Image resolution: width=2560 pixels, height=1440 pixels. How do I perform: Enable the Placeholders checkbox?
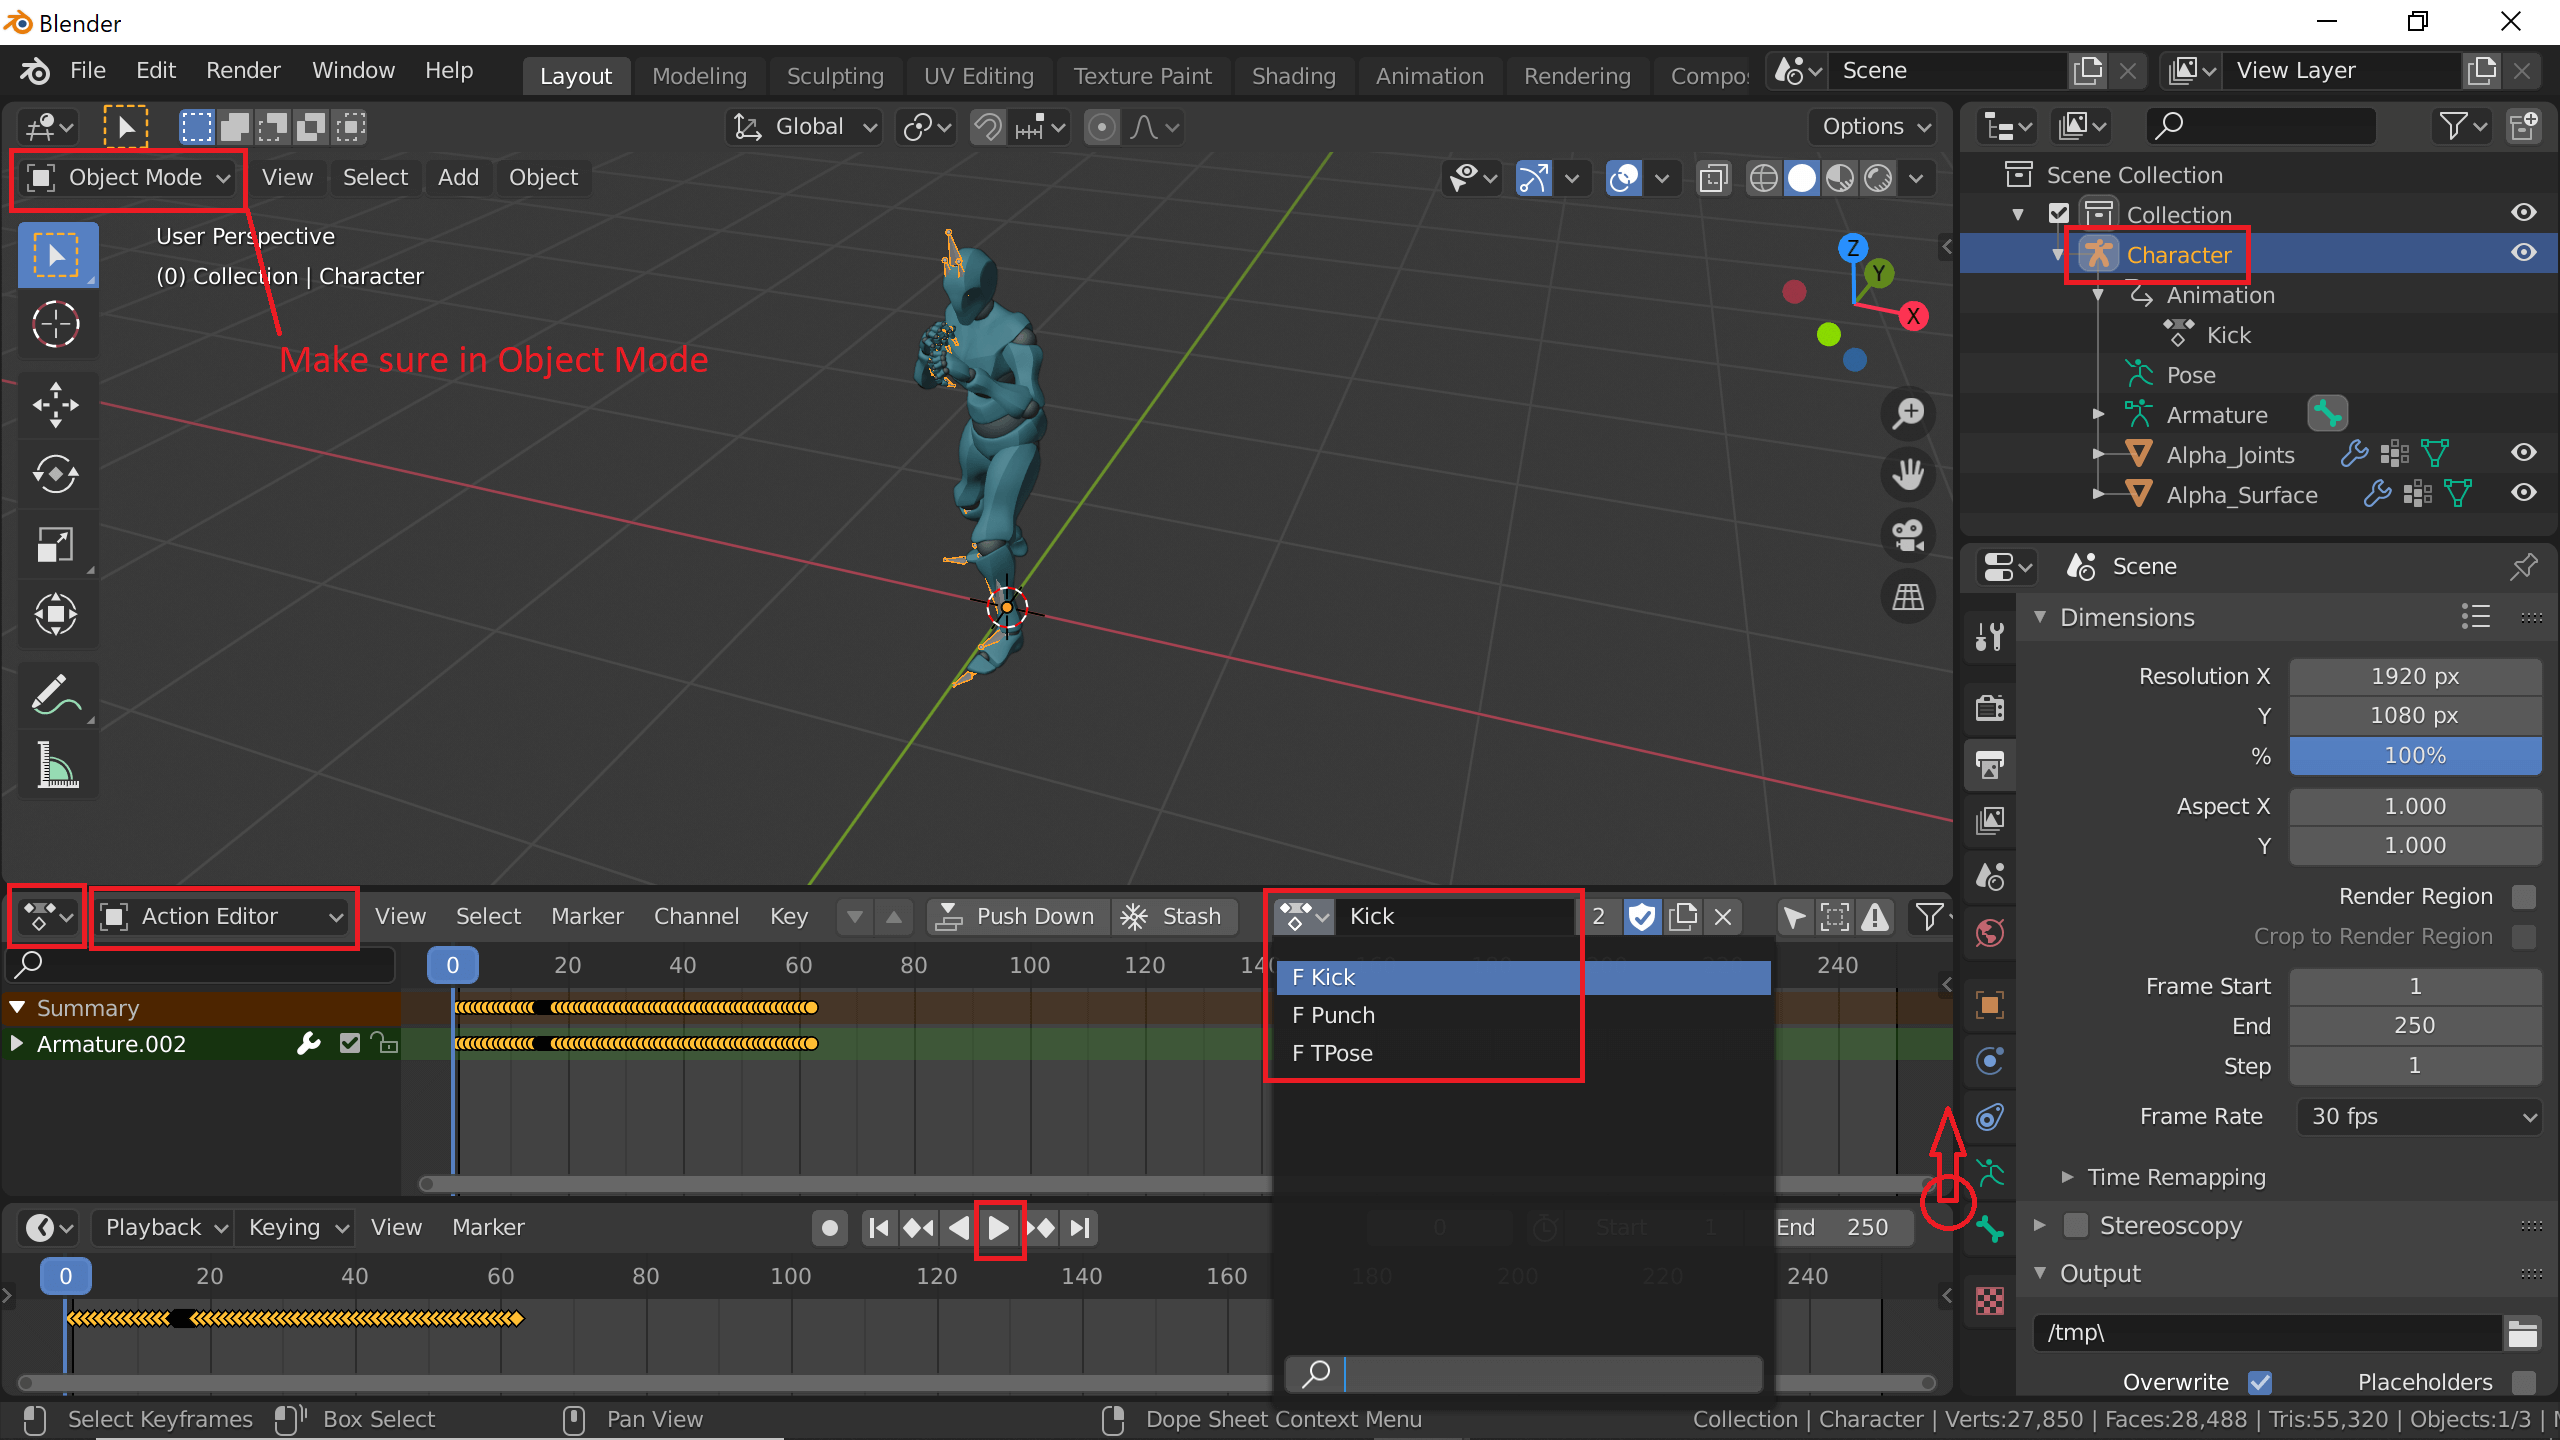[x=2524, y=1382]
